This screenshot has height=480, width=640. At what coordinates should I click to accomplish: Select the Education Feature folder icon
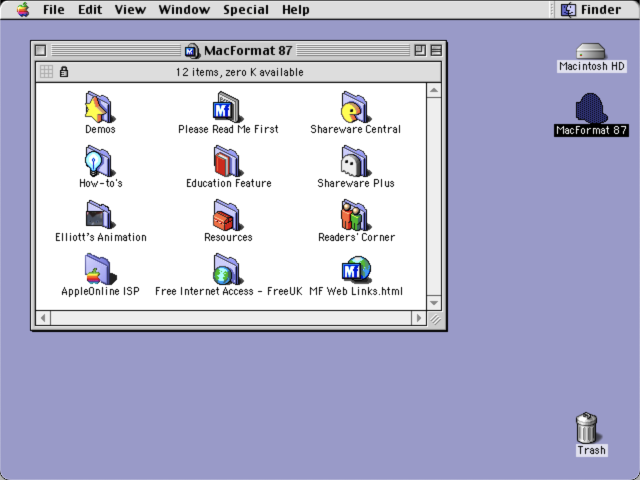(228, 162)
